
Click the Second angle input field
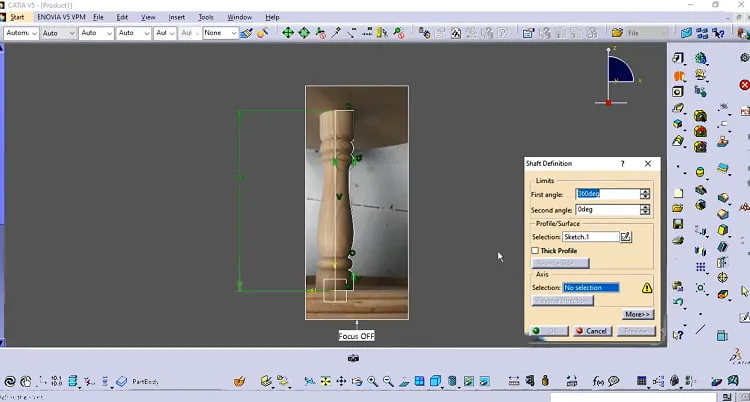(x=608, y=210)
